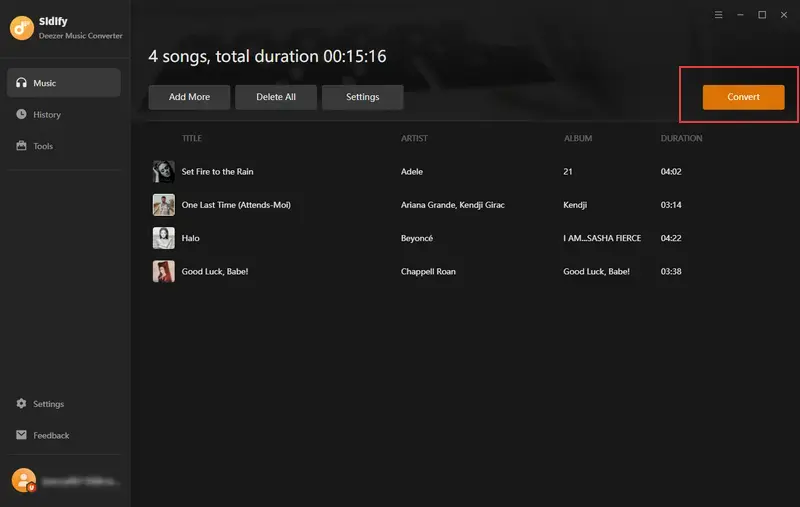Select the song title Halo
Image resolution: width=800 pixels, height=507 pixels.
pos(190,238)
